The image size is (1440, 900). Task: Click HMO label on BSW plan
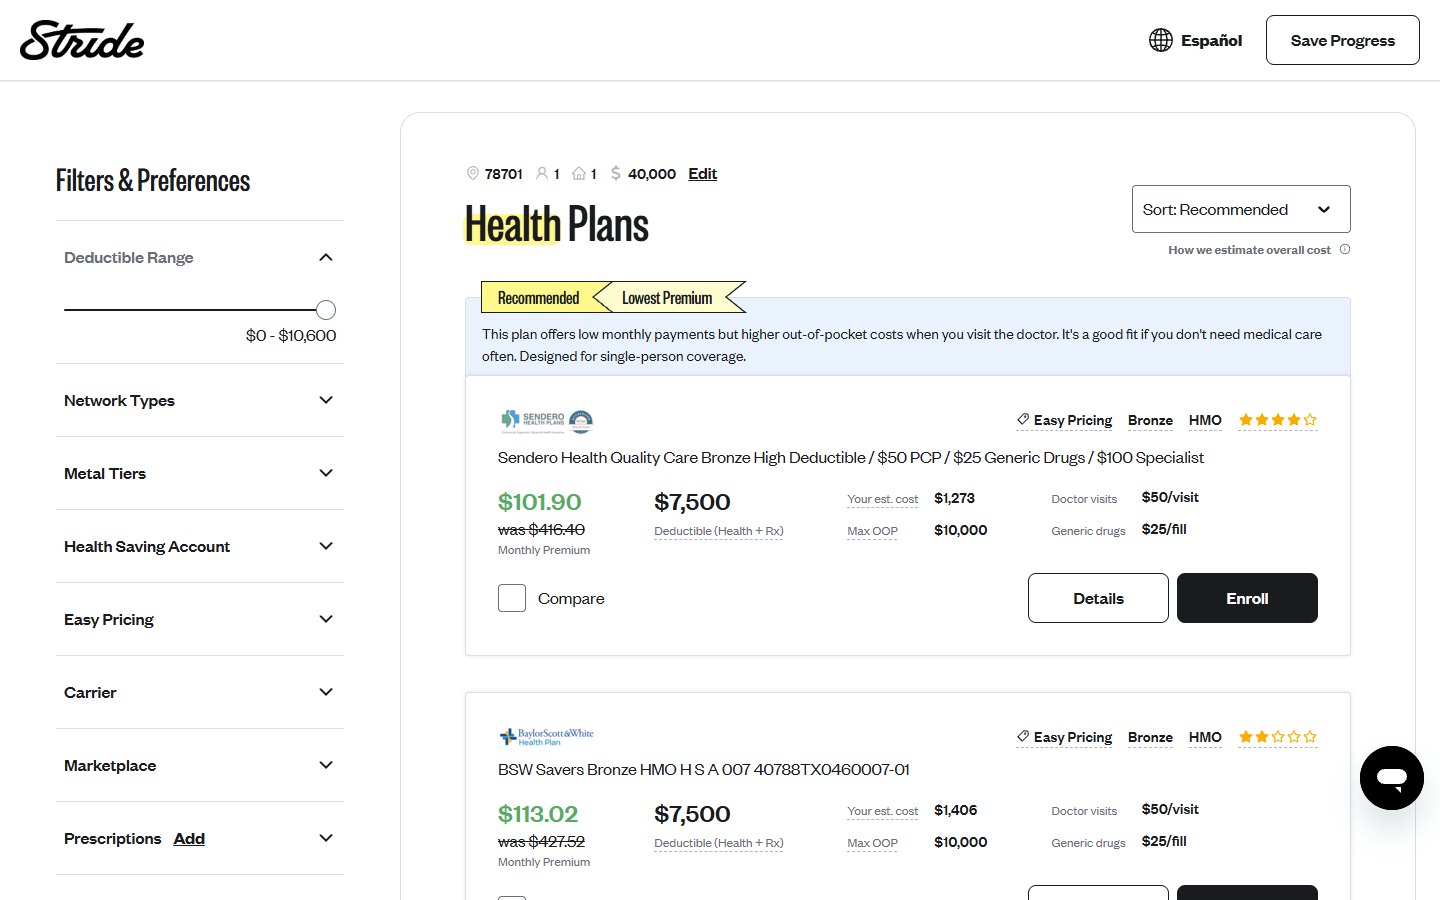pyautogui.click(x=1205, y=737)
